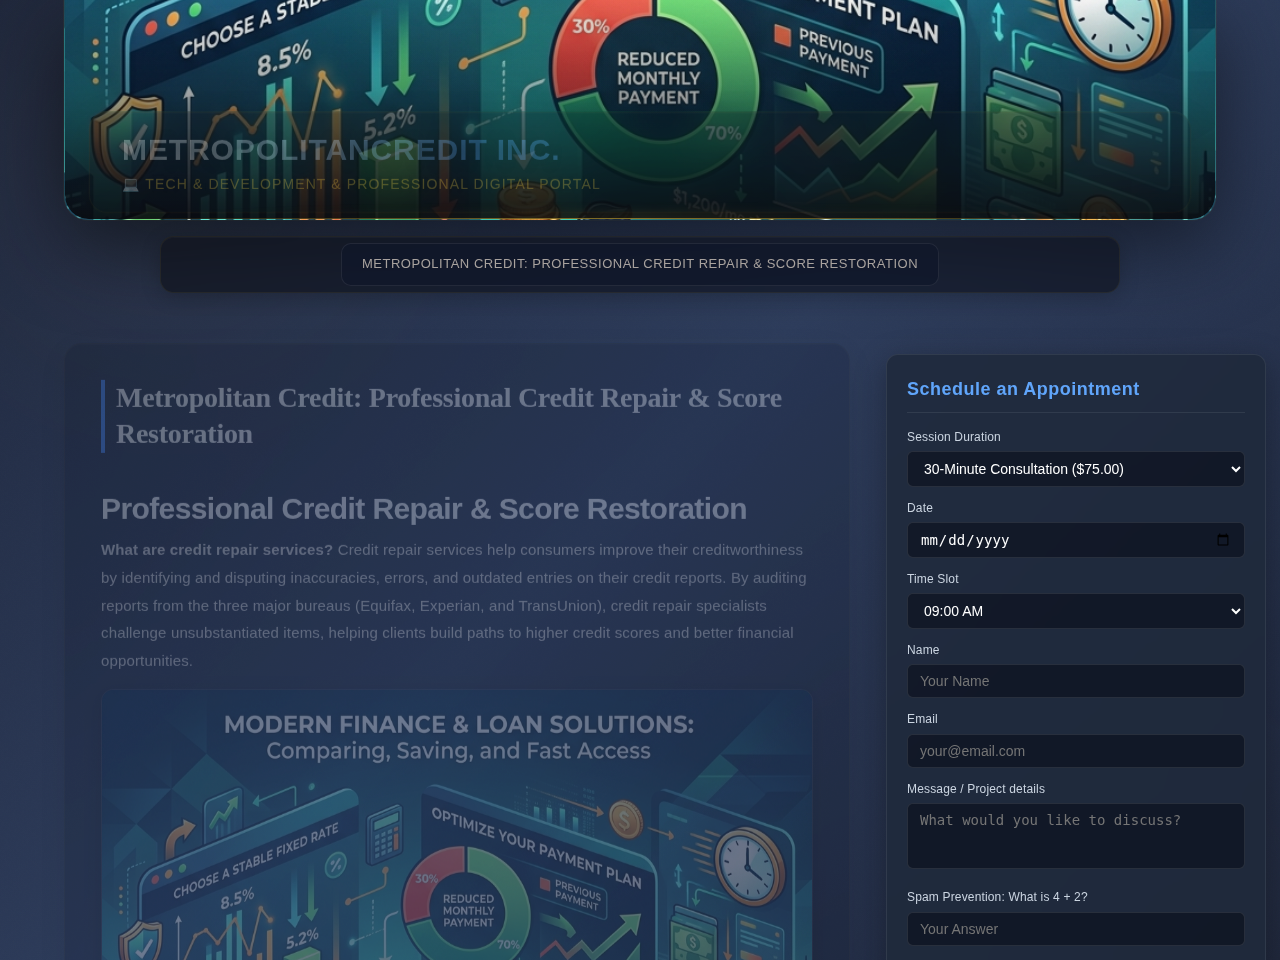1280x960 pixels.
Task: Open the Session Duration dropdown
Action: pos(1075,469)
